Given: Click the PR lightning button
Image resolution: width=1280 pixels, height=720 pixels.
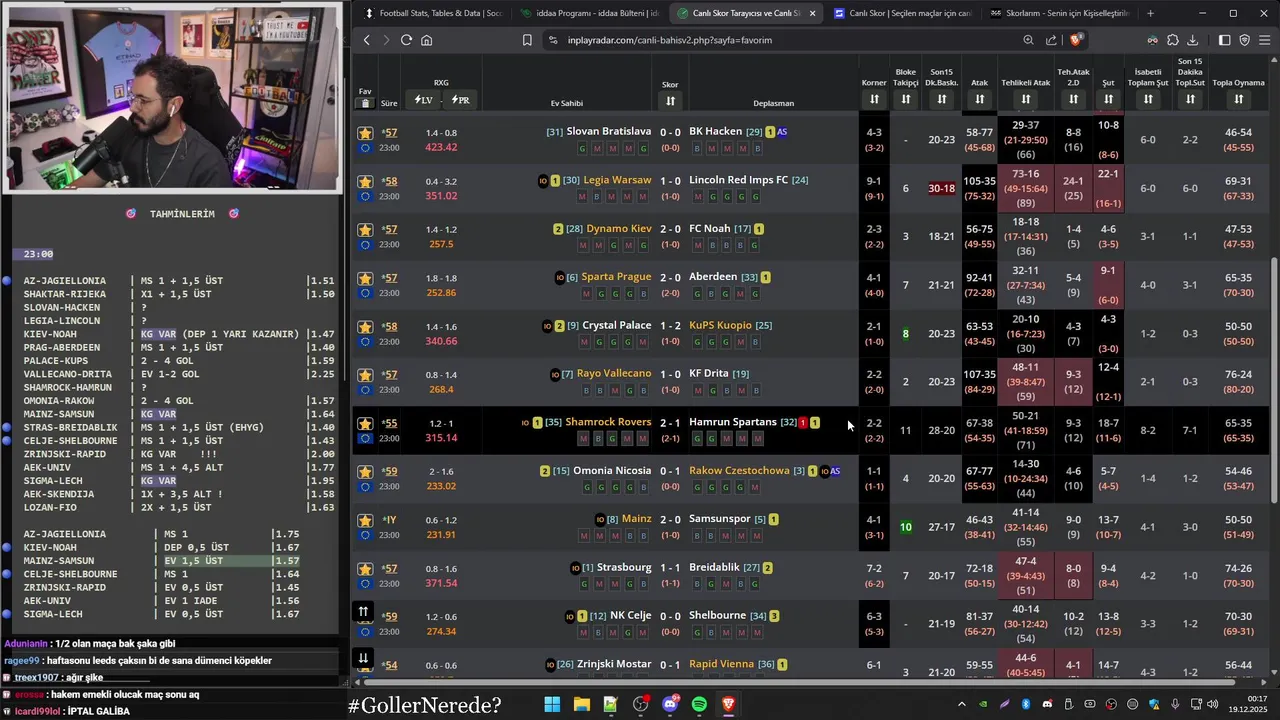Looking at the screenshot, I should tap(460, 100).
